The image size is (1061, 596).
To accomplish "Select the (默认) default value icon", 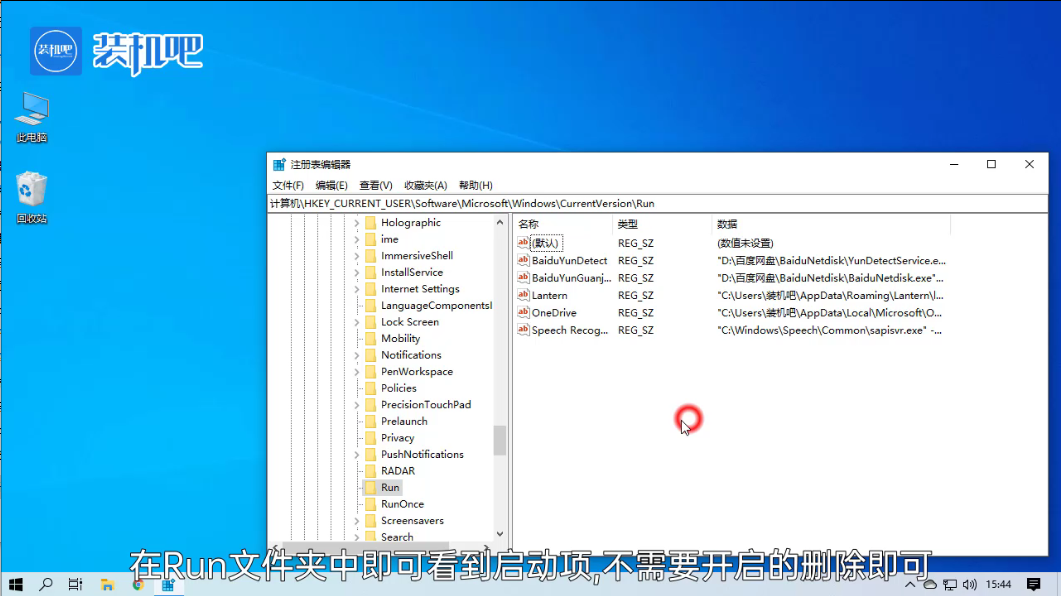I will [522, 242].
